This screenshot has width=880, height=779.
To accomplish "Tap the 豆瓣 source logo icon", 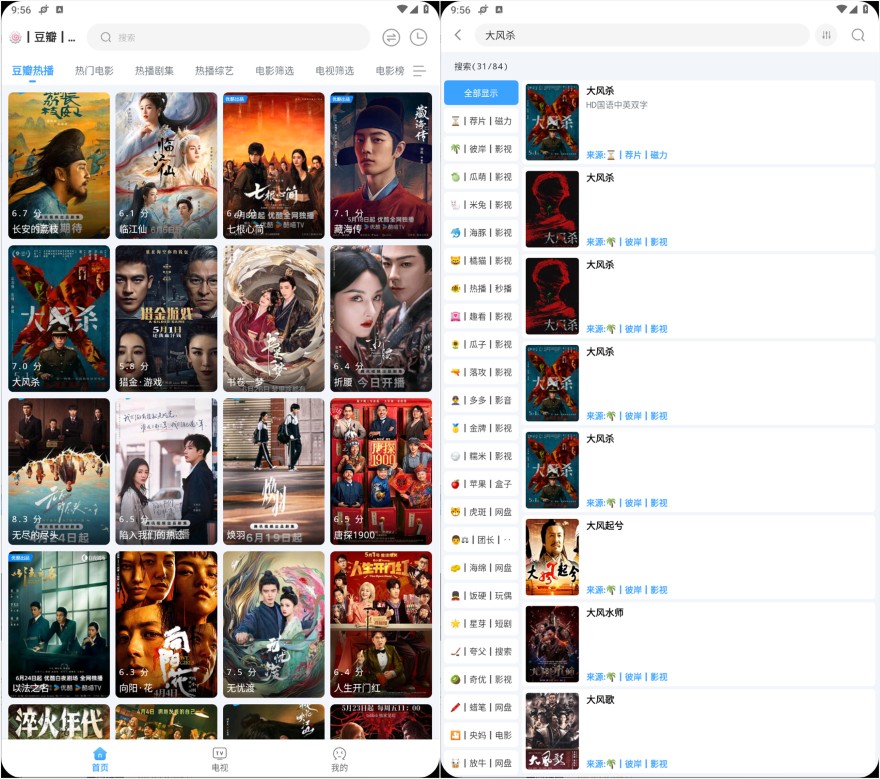I will [15, 38].
